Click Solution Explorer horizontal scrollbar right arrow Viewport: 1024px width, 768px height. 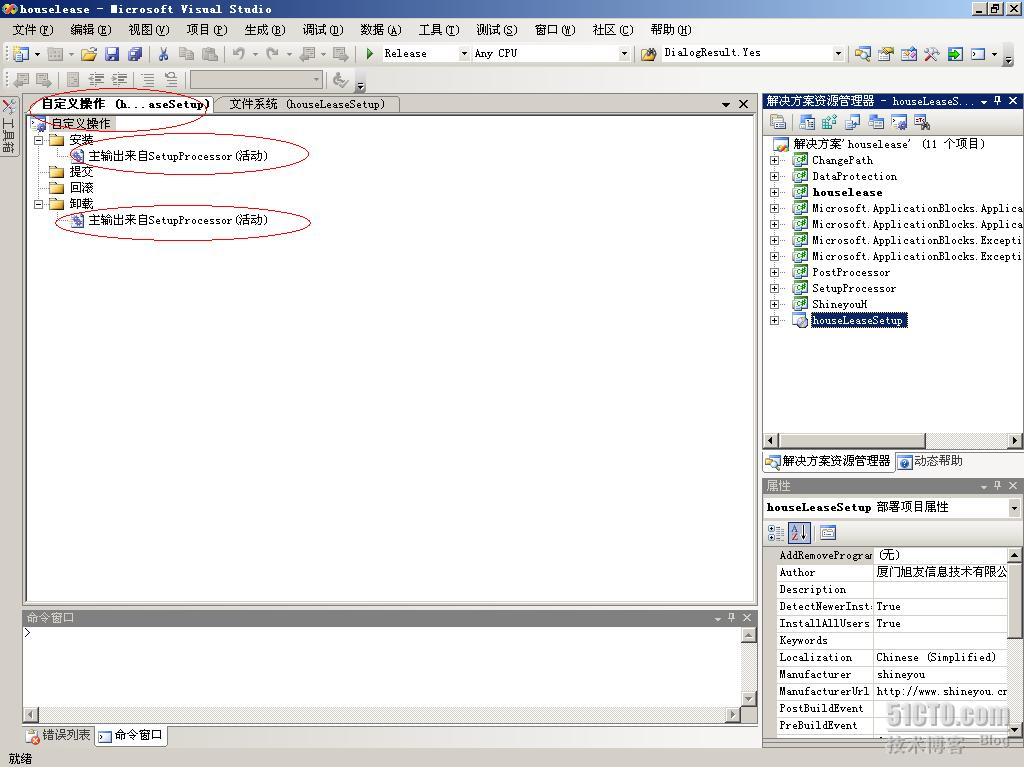[1014, 441]
